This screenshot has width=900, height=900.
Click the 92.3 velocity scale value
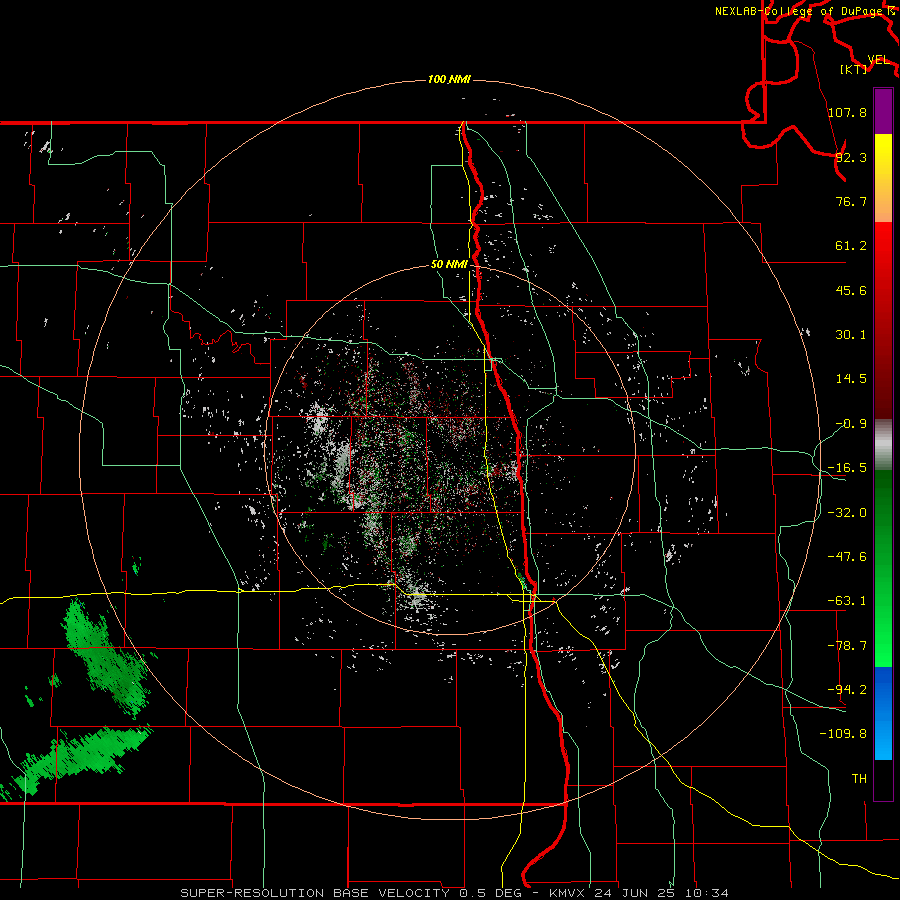tap(851, 157)
